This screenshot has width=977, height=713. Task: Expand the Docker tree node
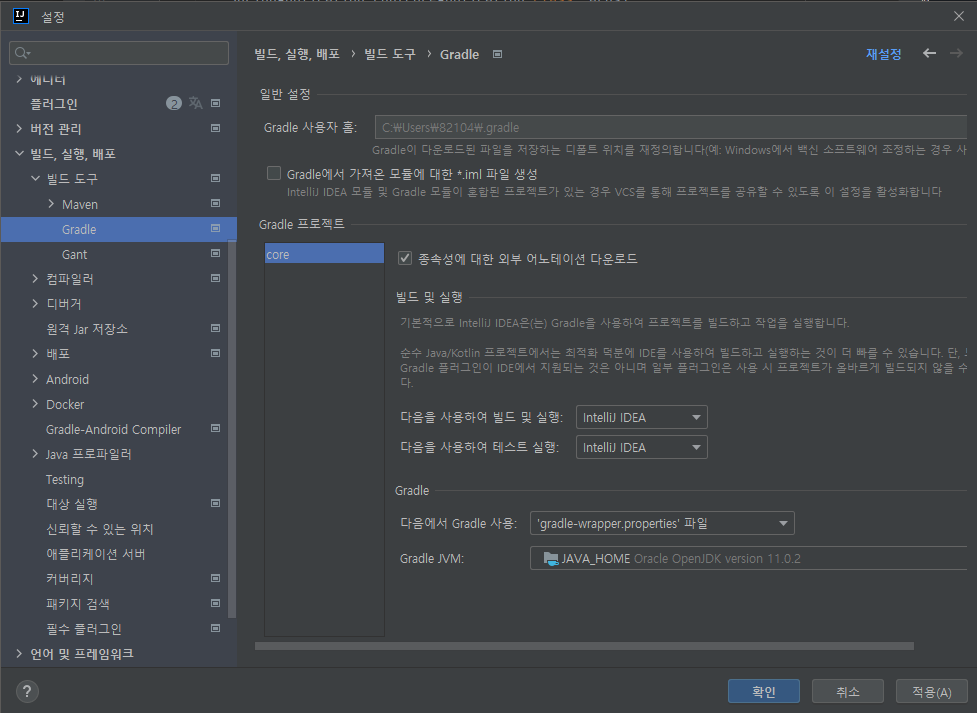pos(36,404)
